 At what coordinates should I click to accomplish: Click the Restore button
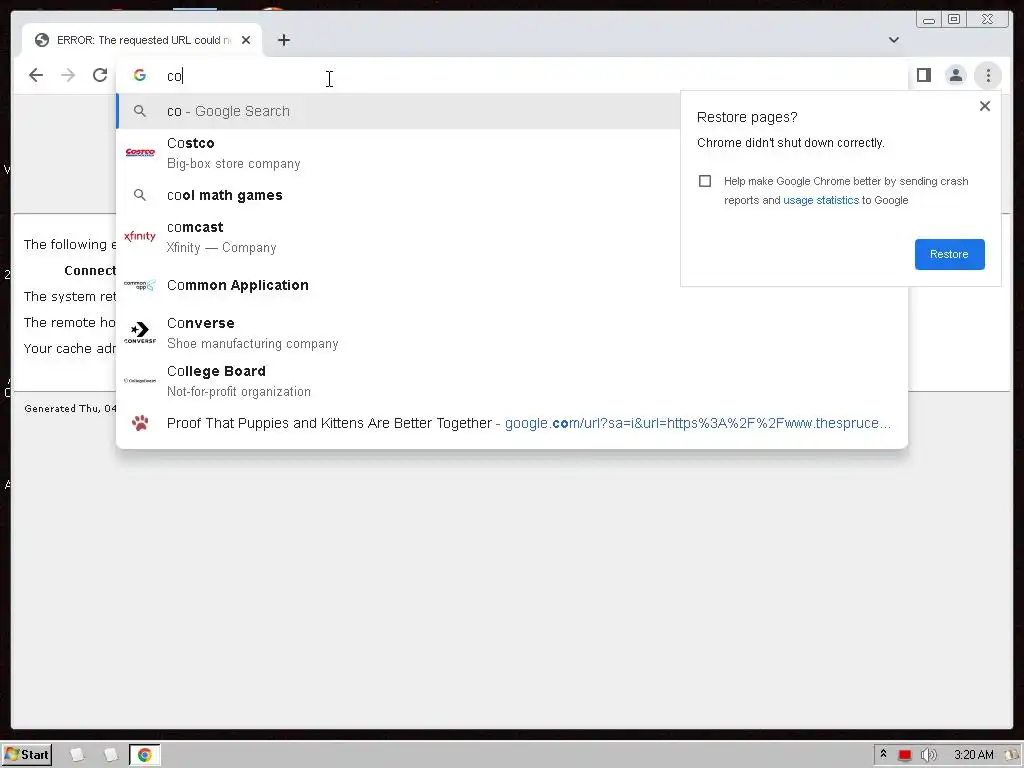pos(949,254)
